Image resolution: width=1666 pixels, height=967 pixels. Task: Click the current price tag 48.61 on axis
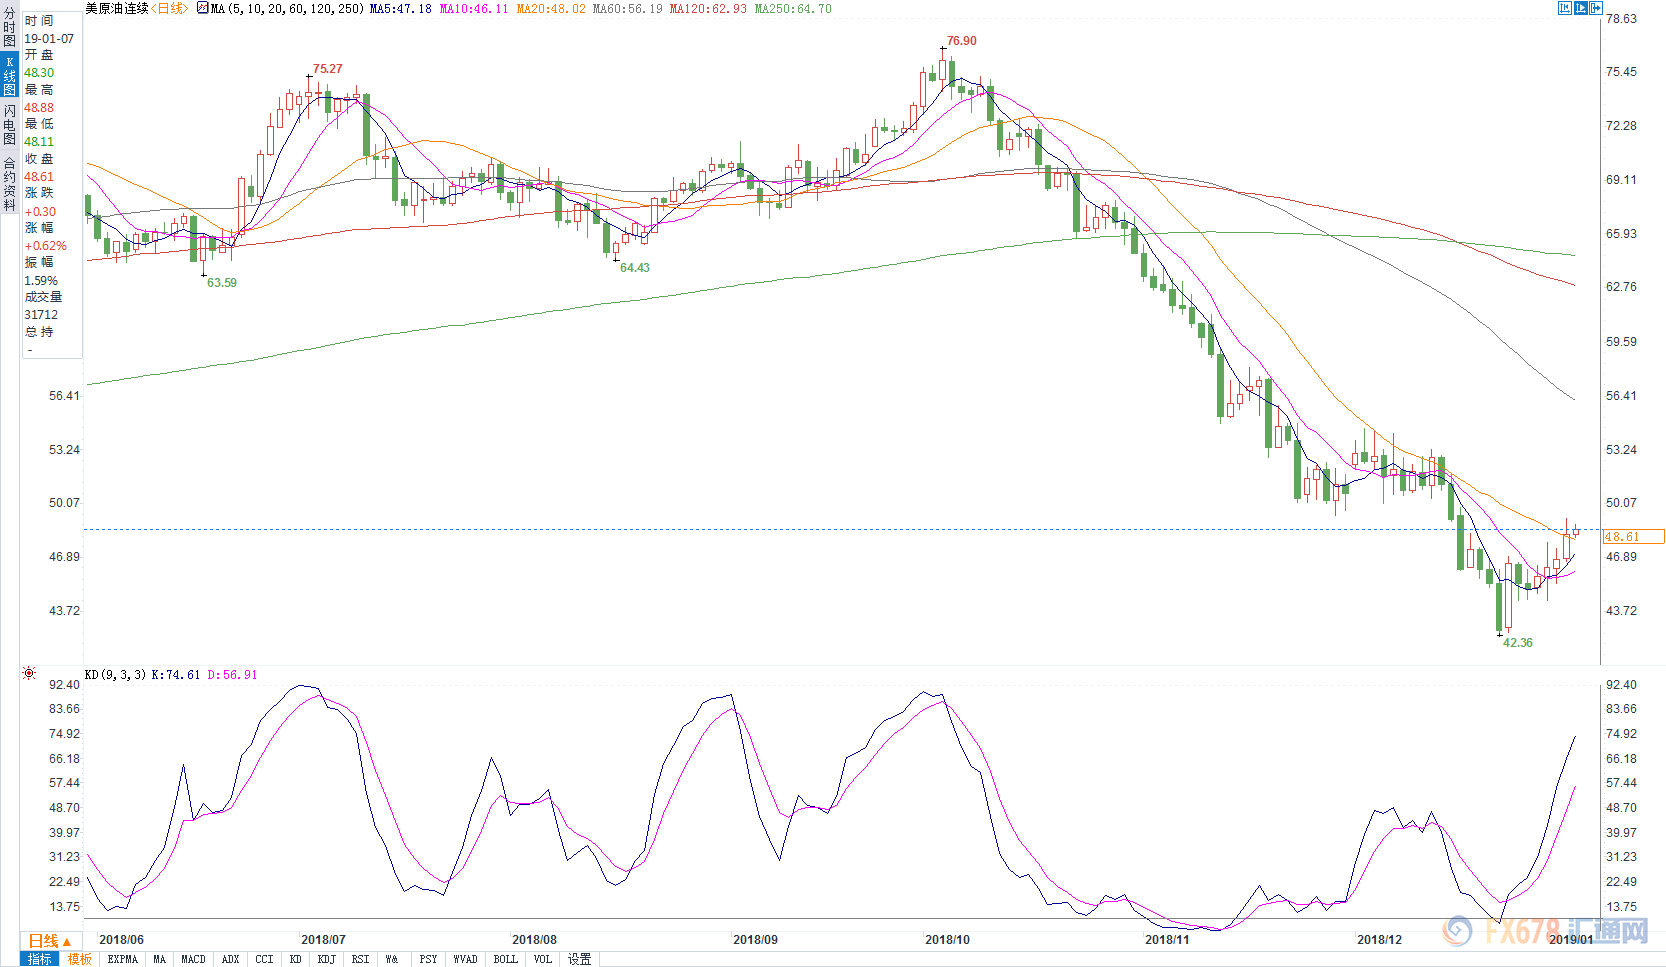tap(1634, 537)
